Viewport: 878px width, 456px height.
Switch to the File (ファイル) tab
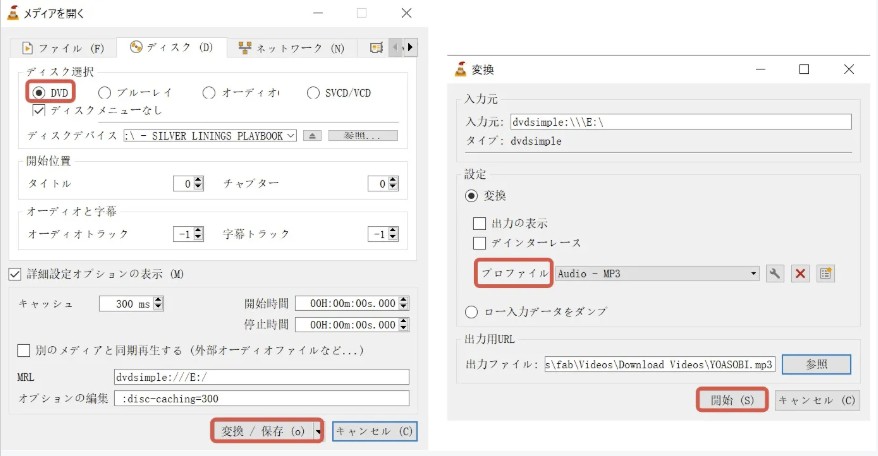63,48
